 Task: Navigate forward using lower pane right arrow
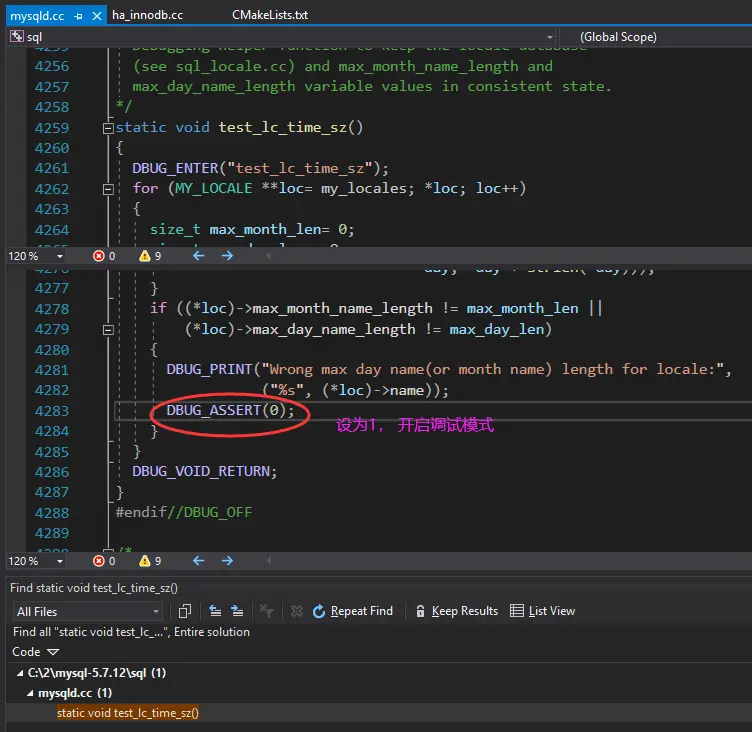[227, 561]
